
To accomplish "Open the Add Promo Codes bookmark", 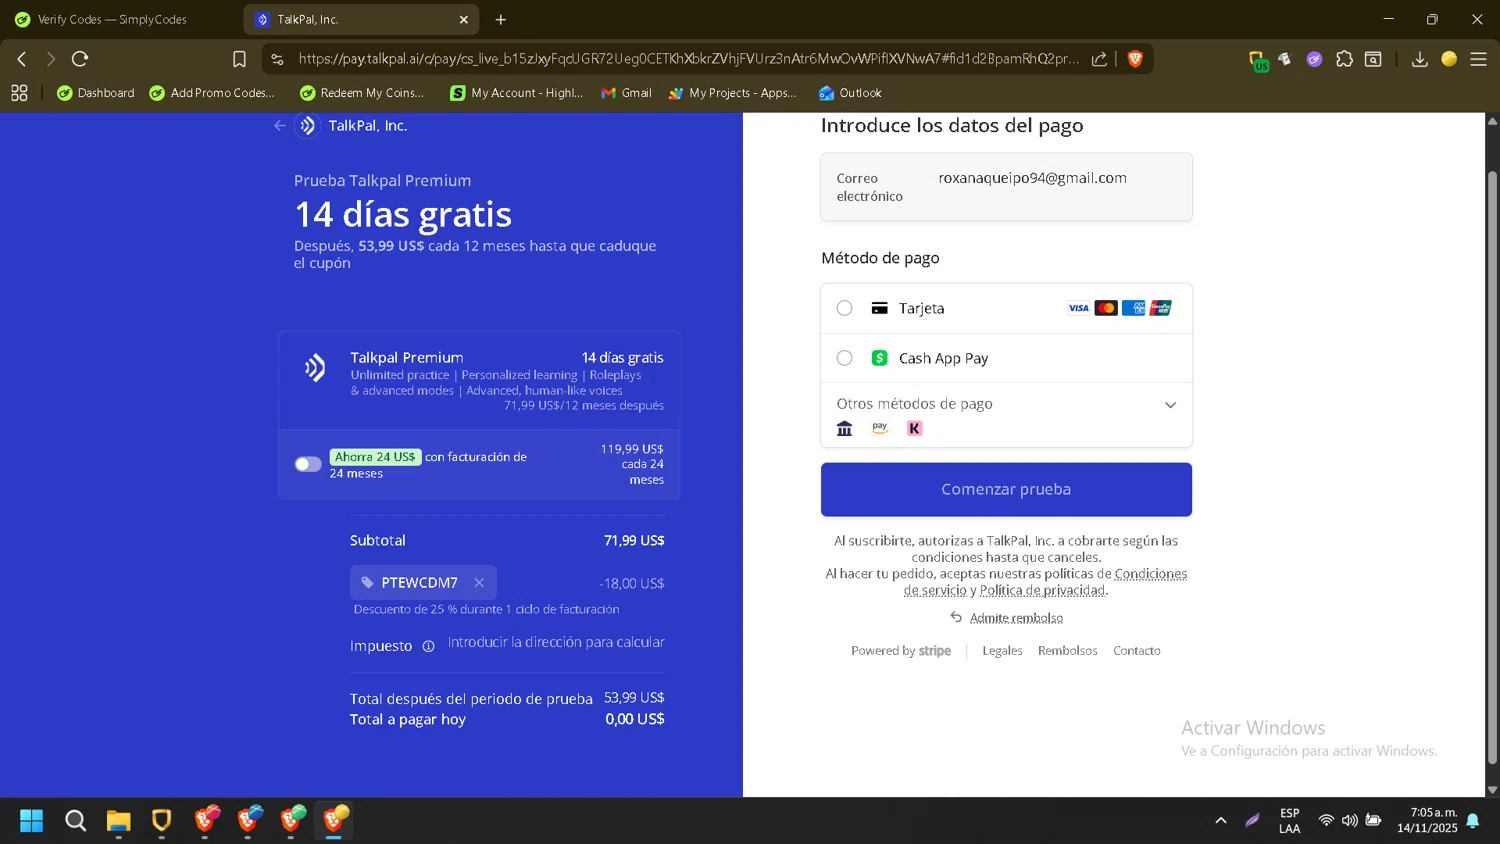I will (212, 93).
